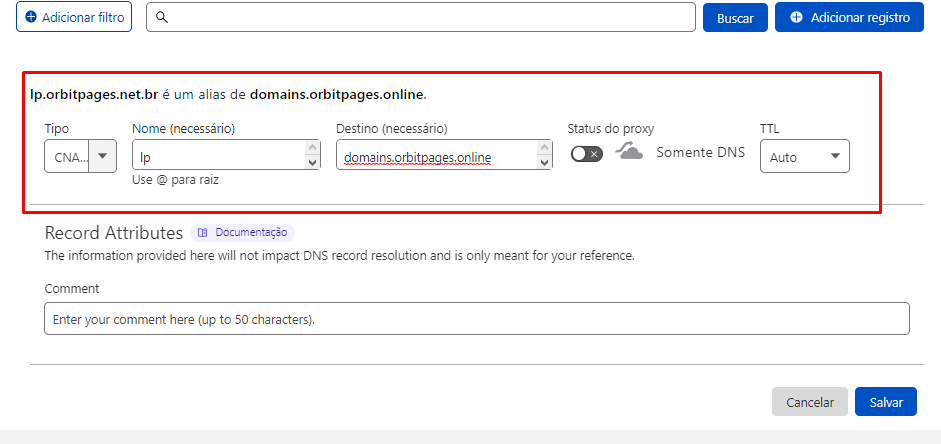Save the record with the Salvar button
The height and width of the screenshot is (444, 941).
(885, 402)
